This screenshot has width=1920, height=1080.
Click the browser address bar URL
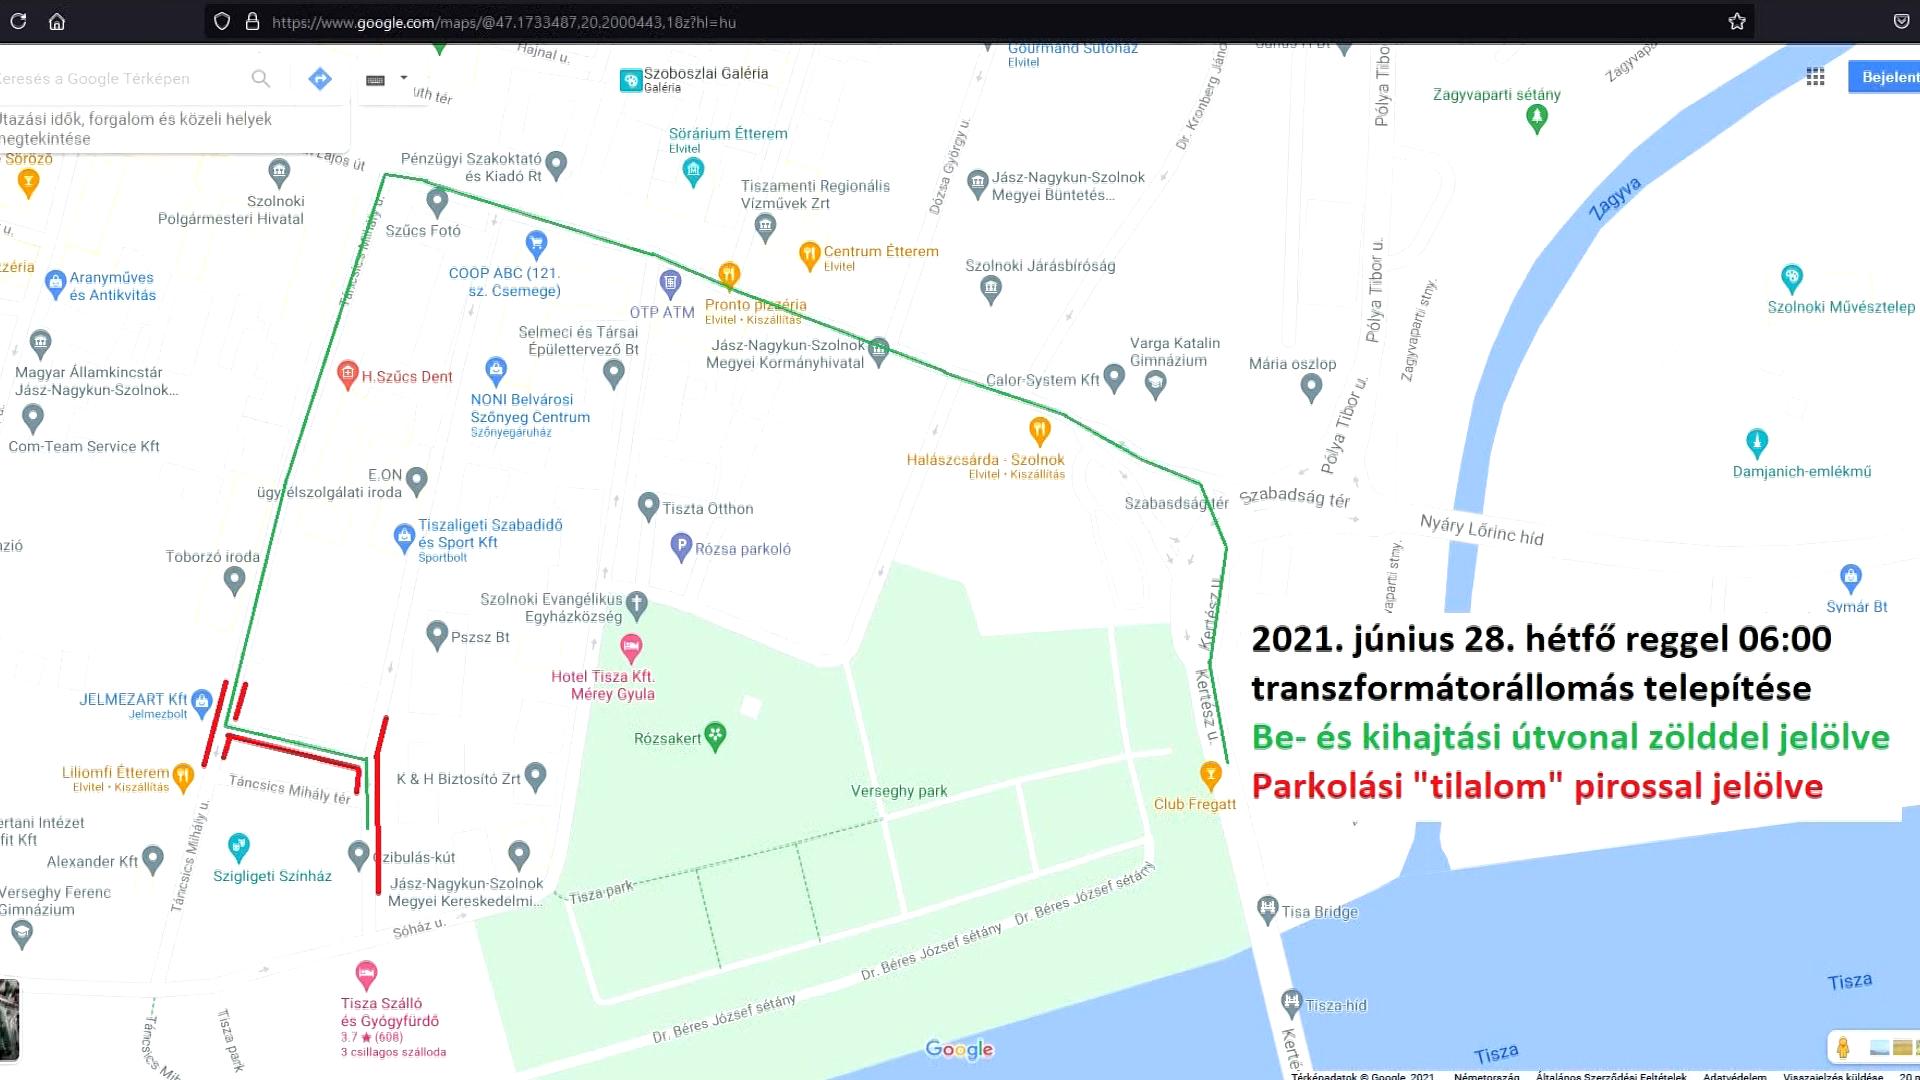(504, 22)
